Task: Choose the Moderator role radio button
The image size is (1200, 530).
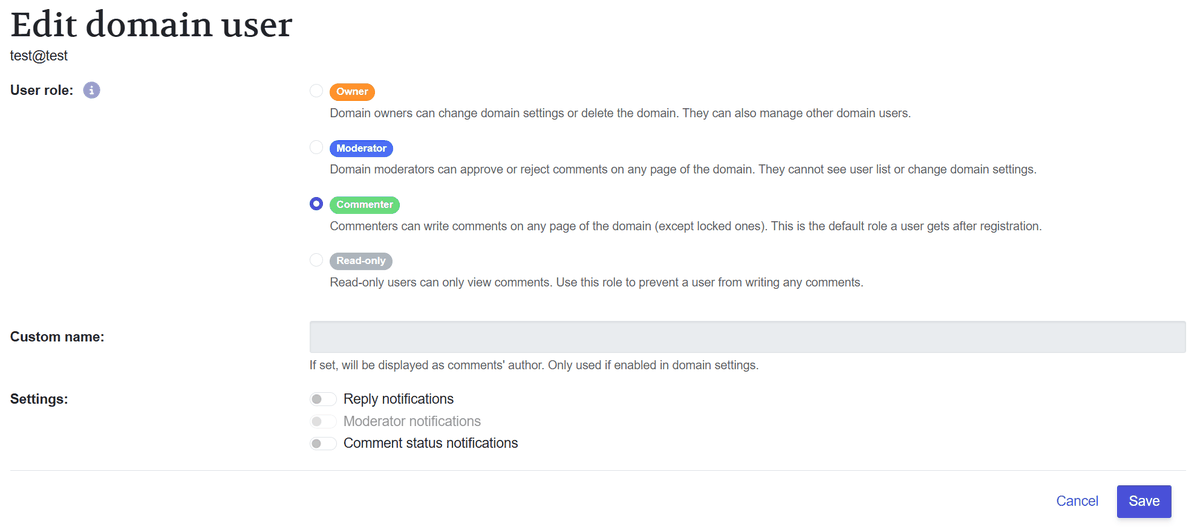Action: point(316,148)
